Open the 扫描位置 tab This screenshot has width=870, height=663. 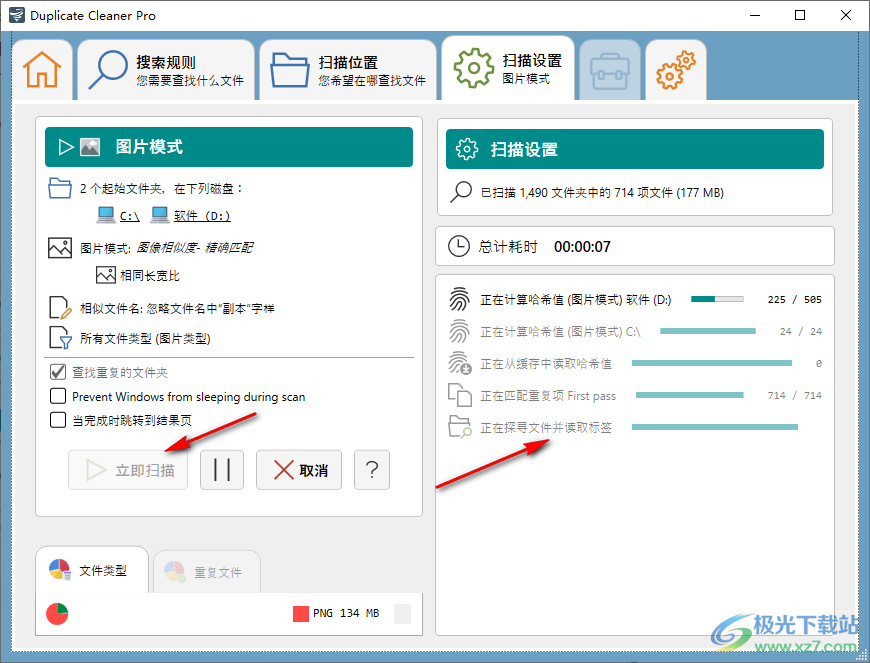point(348,70)
